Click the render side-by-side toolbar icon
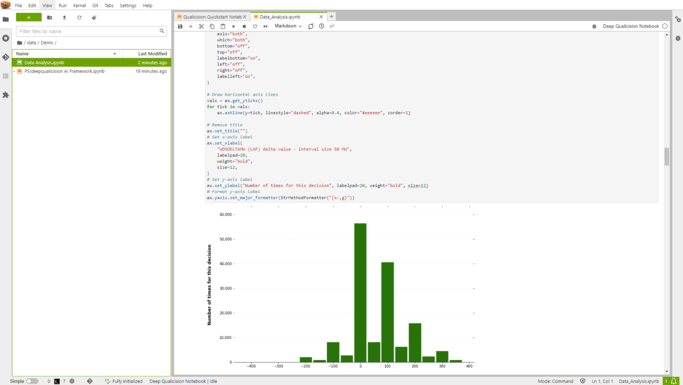683x385 pixels. 332,27
